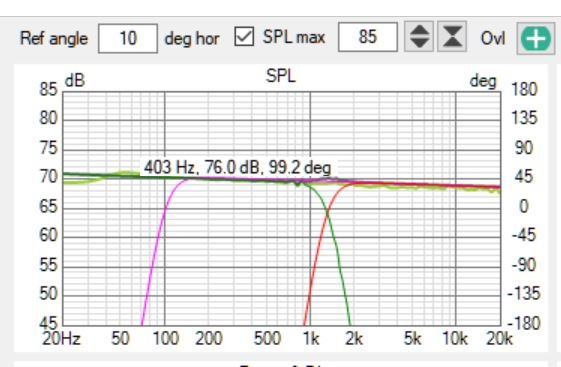Click the 'deg hor' label
561x367 pixels.
click(192, 39)
